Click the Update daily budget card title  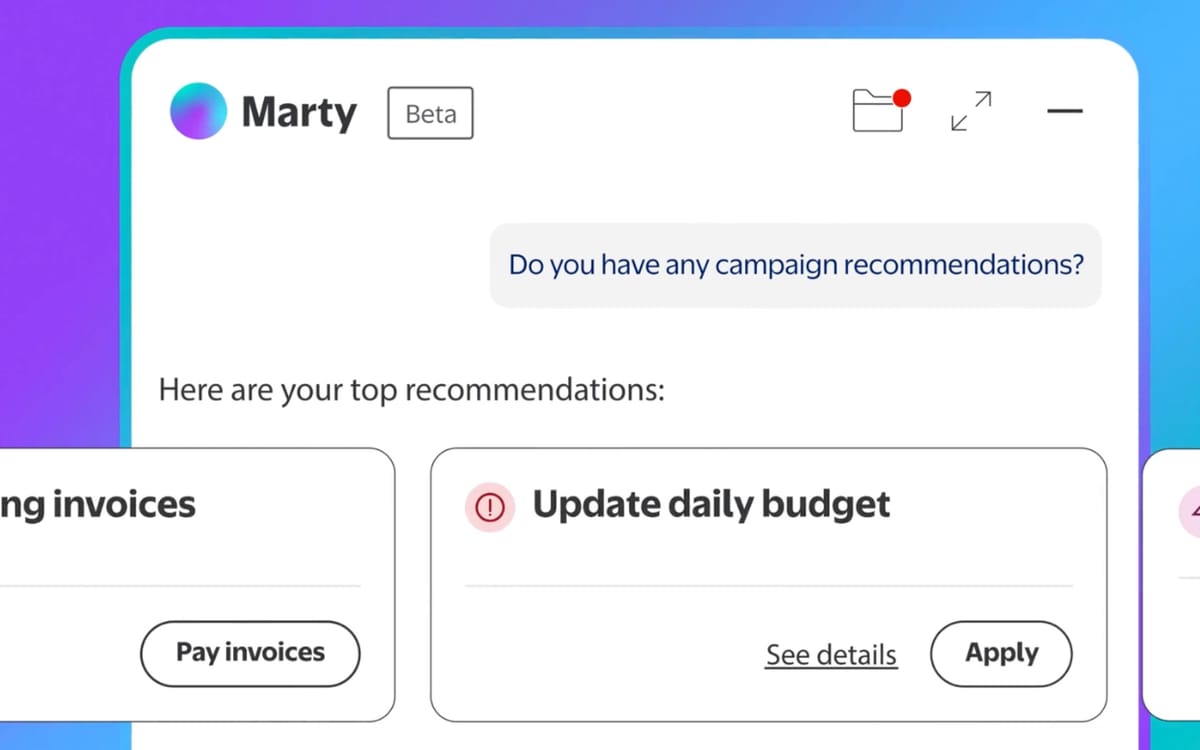pos(712,505)
